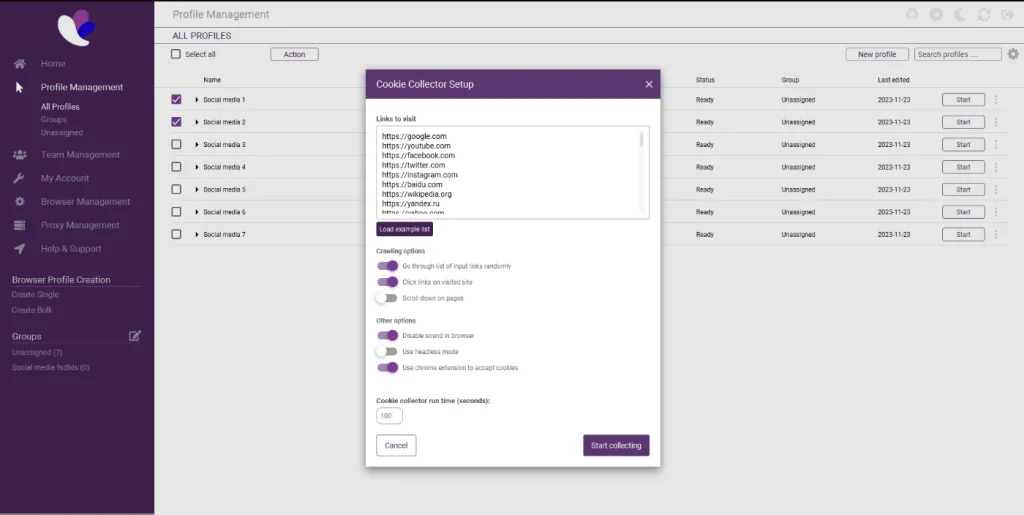The height and width of the screenshot is (515, 1024).
Task: Expand the Social media 3 row arrow
Action: tap(197, 145)
